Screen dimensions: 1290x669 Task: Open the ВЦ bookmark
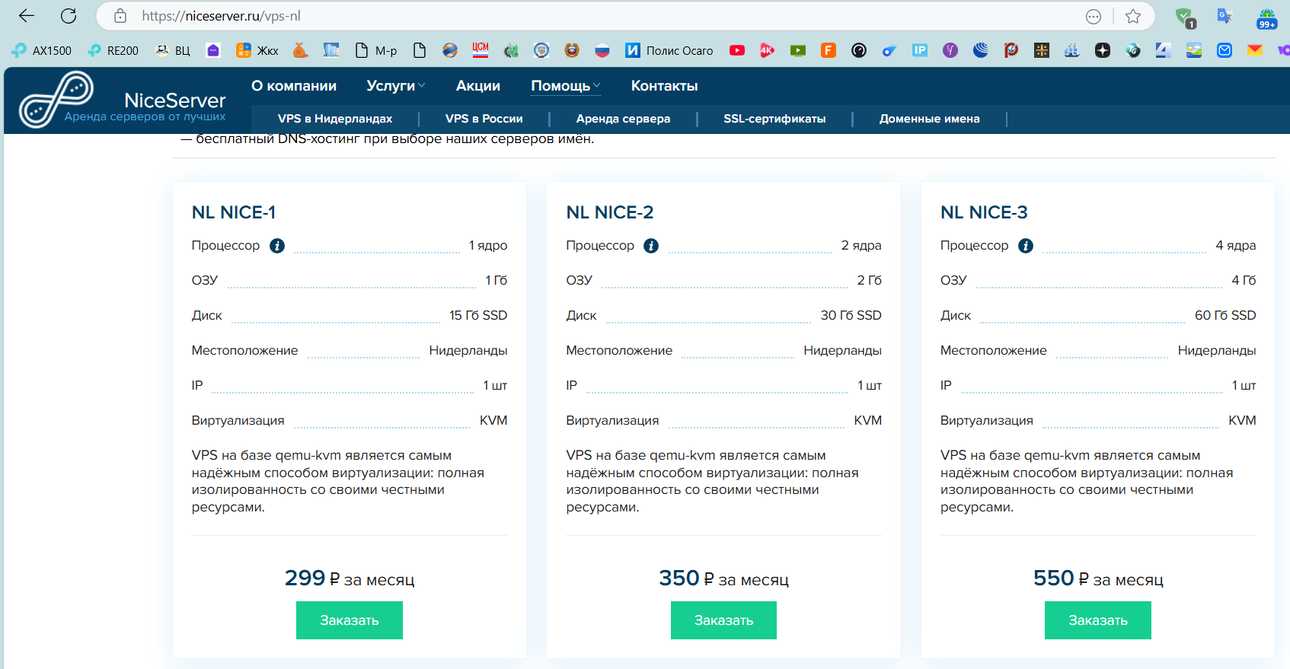(x=173, y=50)
